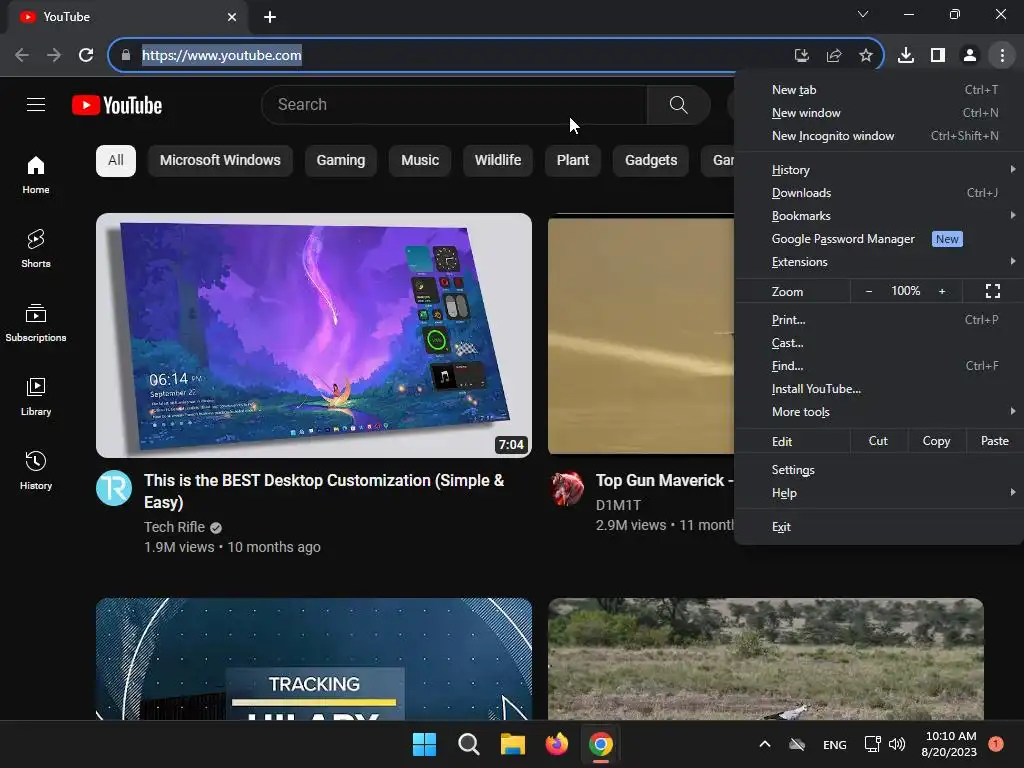Choose Print from the menu
Image resolution: width=1024 pixels, height=768 pixels.
coord(879,320)
